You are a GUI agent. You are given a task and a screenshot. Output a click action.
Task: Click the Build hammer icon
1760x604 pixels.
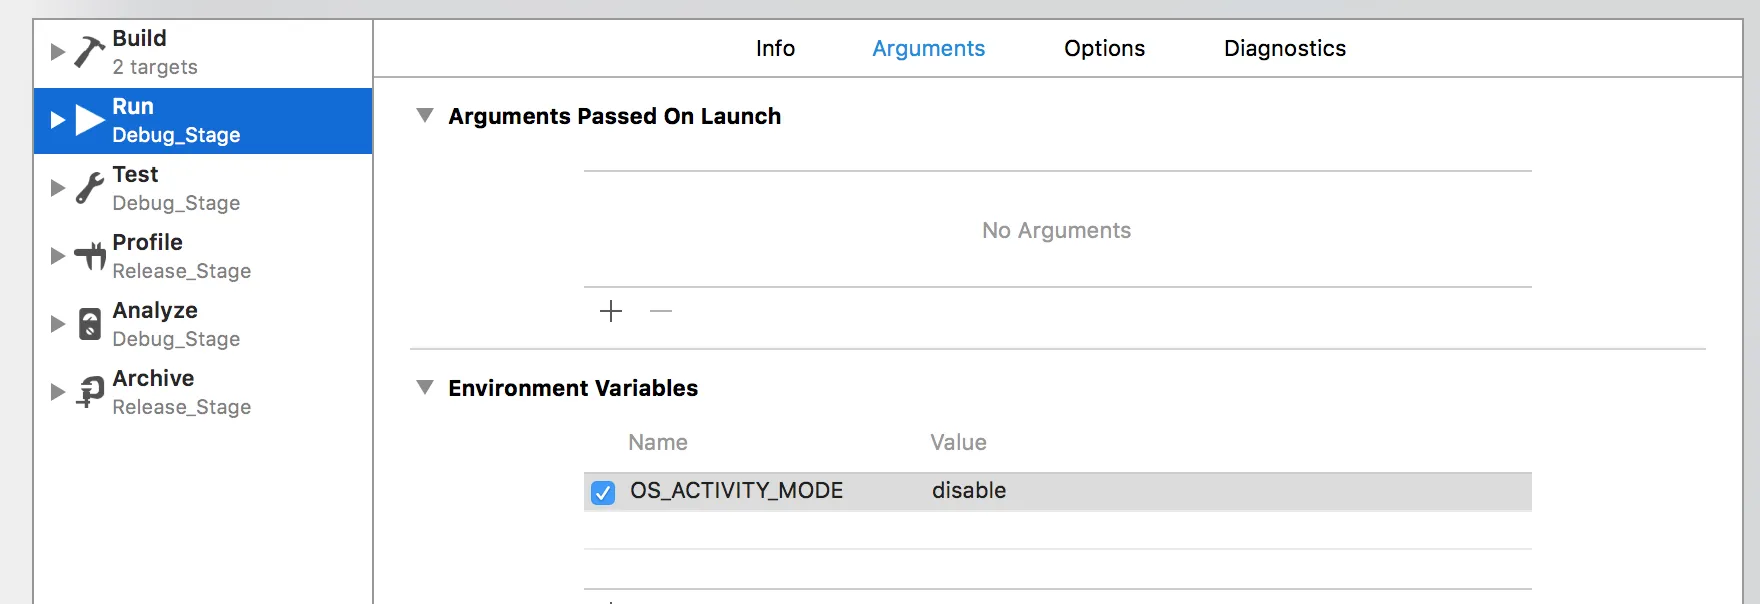pos(89,52)
